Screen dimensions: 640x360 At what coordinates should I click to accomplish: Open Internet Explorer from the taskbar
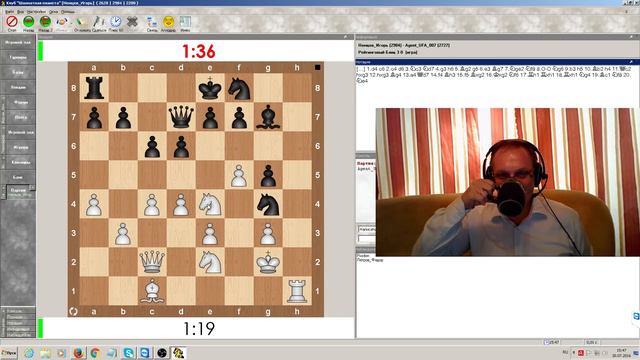29,353
